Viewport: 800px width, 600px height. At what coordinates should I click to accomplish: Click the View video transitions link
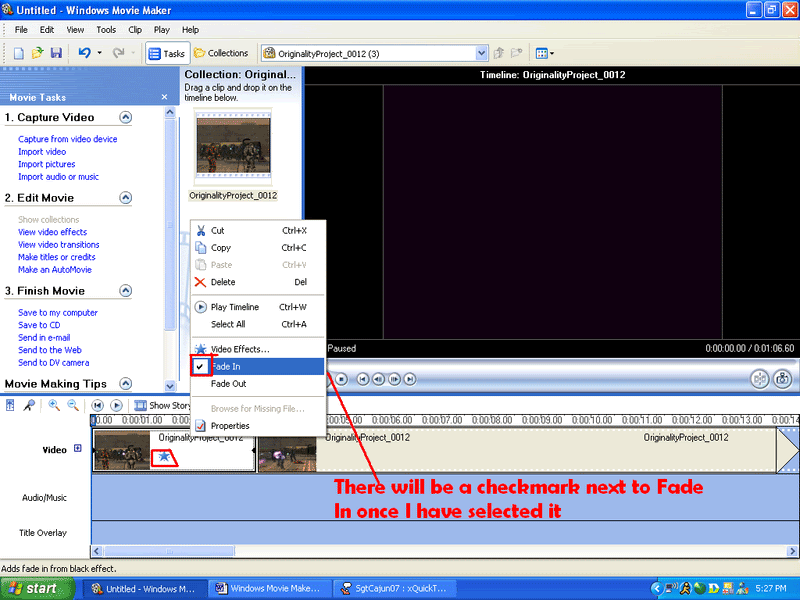pos(59,244)
